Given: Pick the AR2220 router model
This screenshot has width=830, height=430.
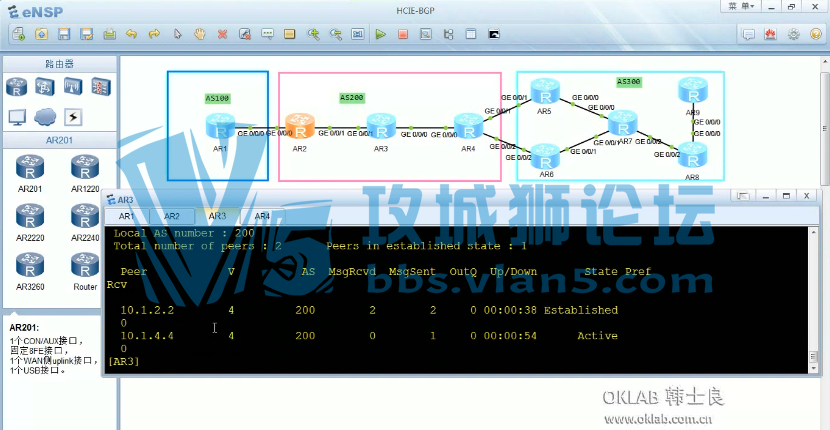Looking at the screenshot, I should (30, 216).
